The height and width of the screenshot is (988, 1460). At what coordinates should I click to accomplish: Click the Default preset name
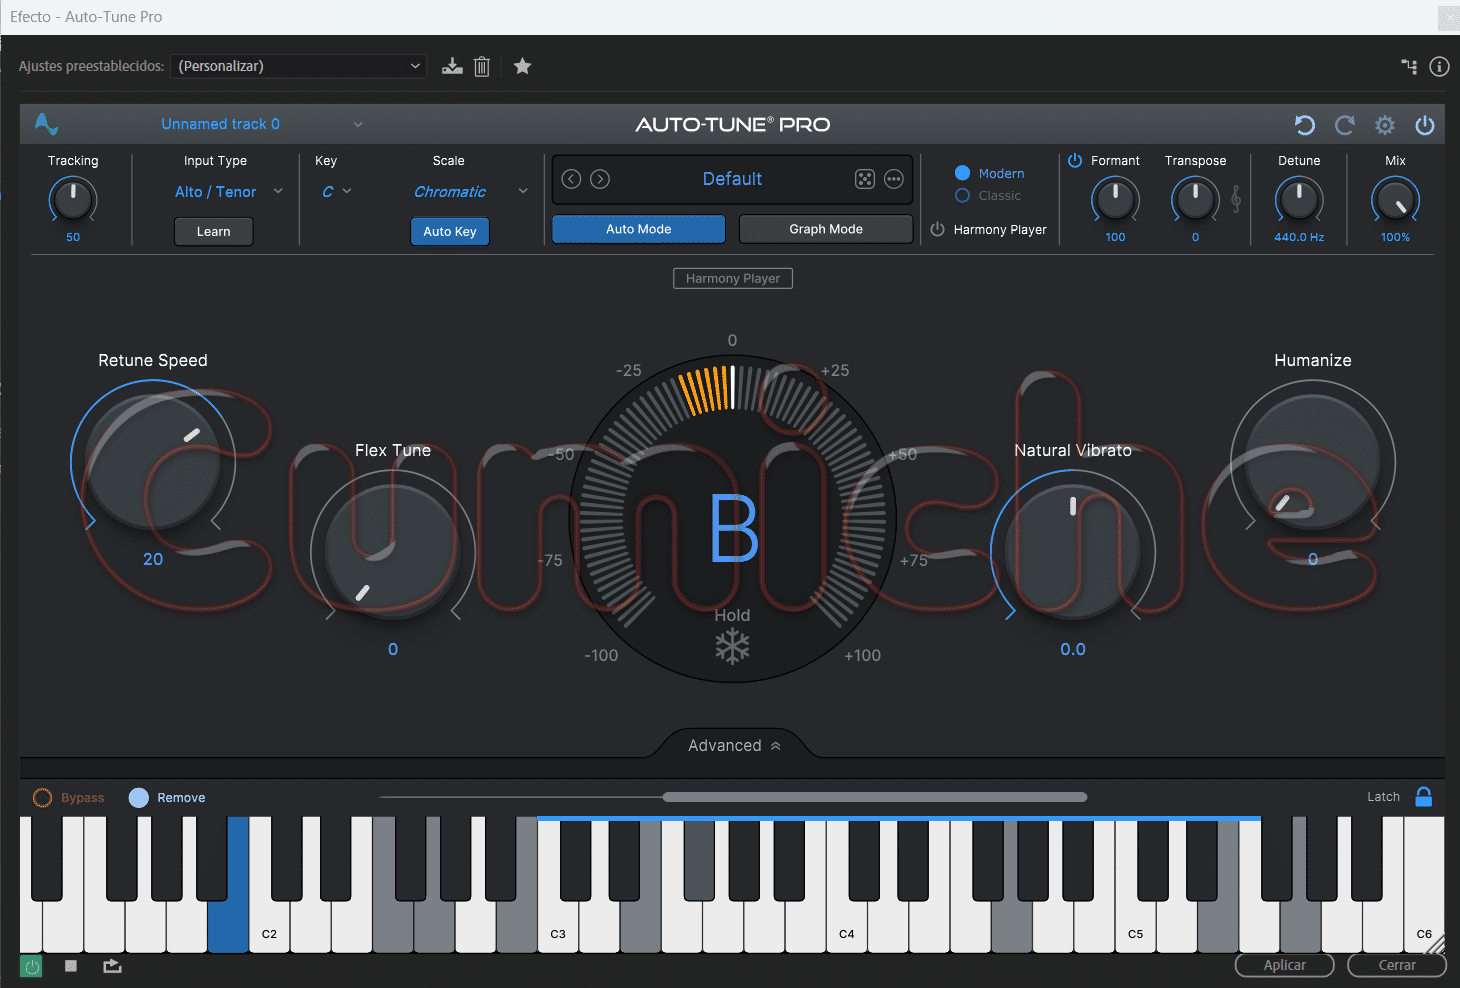pos(732,179)
